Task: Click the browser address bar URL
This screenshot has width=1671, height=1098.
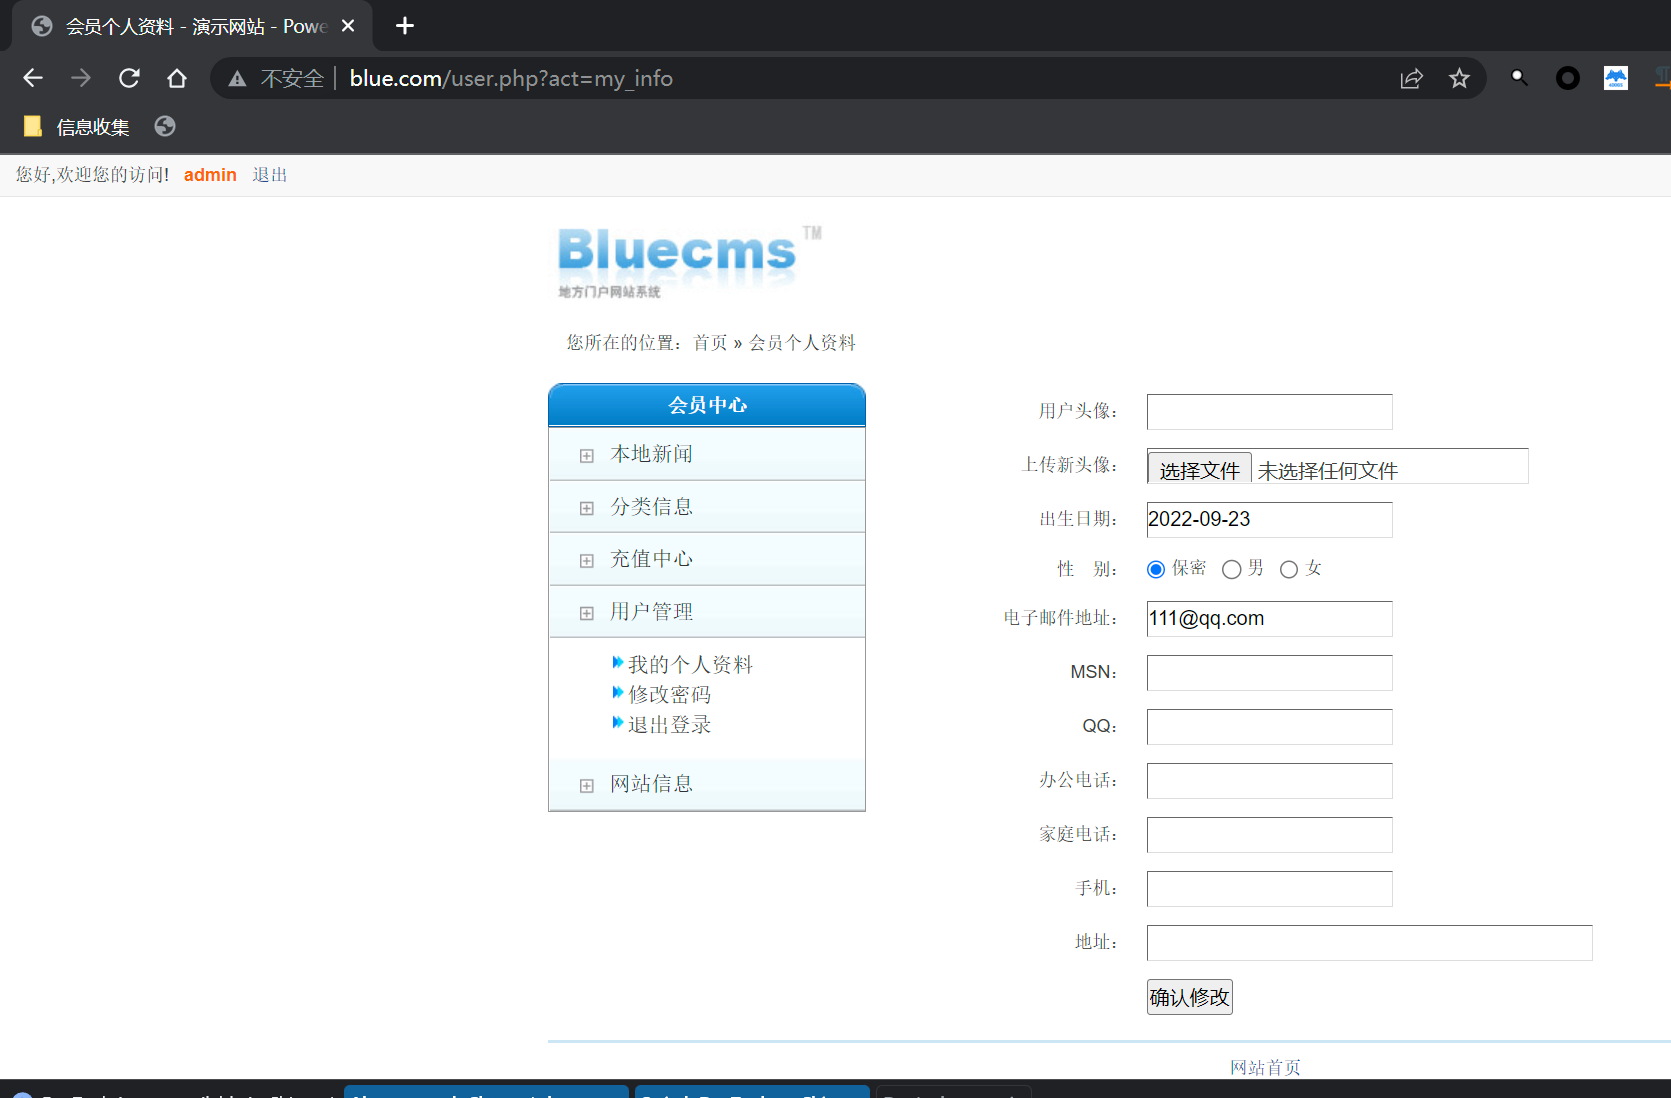Action: 511,78
